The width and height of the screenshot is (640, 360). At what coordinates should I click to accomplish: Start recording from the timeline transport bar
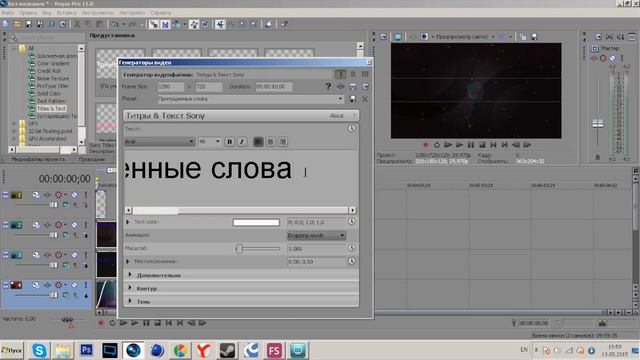[101, 323]
